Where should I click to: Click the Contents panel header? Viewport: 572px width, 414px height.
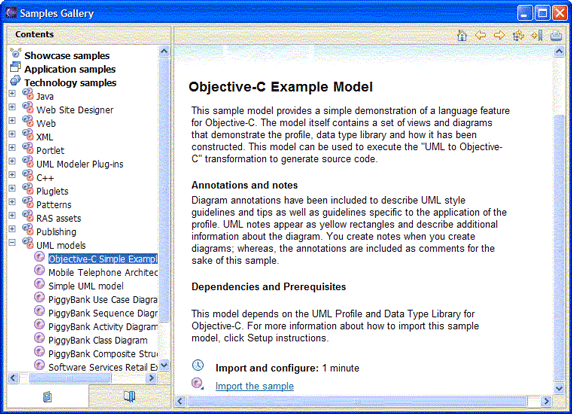(x=34, y=34)
